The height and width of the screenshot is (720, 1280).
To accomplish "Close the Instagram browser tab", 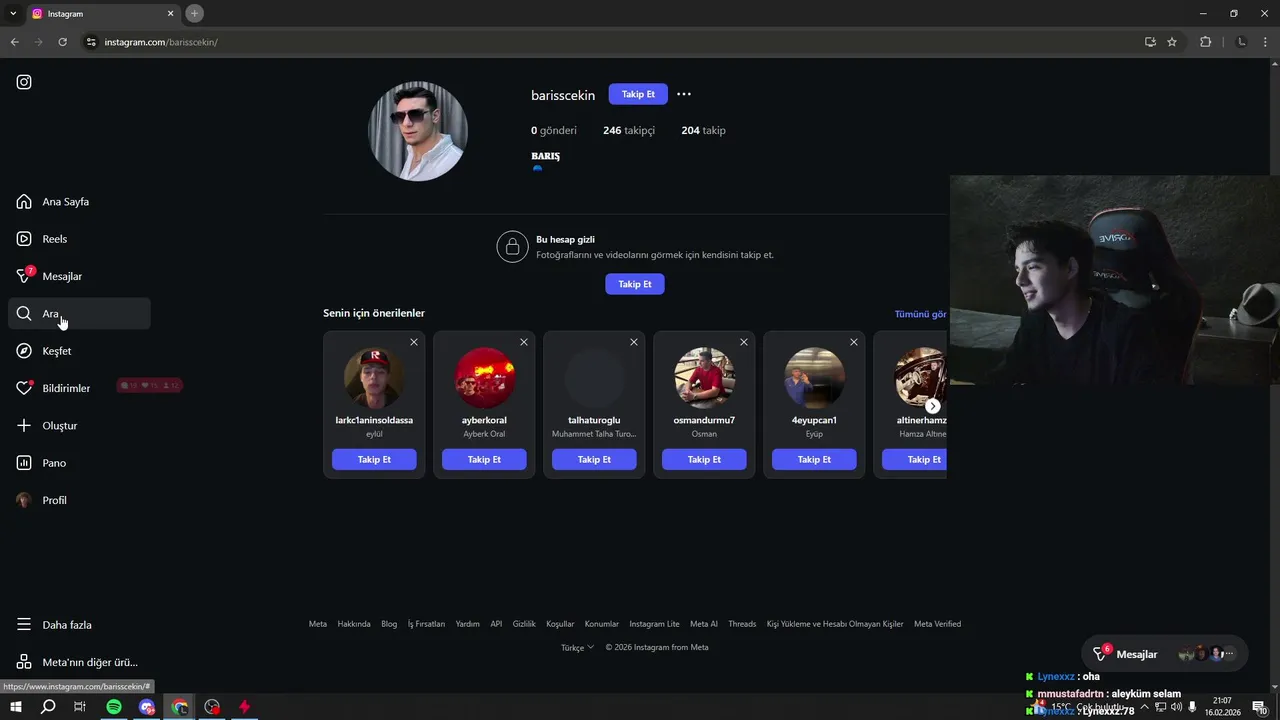I will (x=171, y=14).
